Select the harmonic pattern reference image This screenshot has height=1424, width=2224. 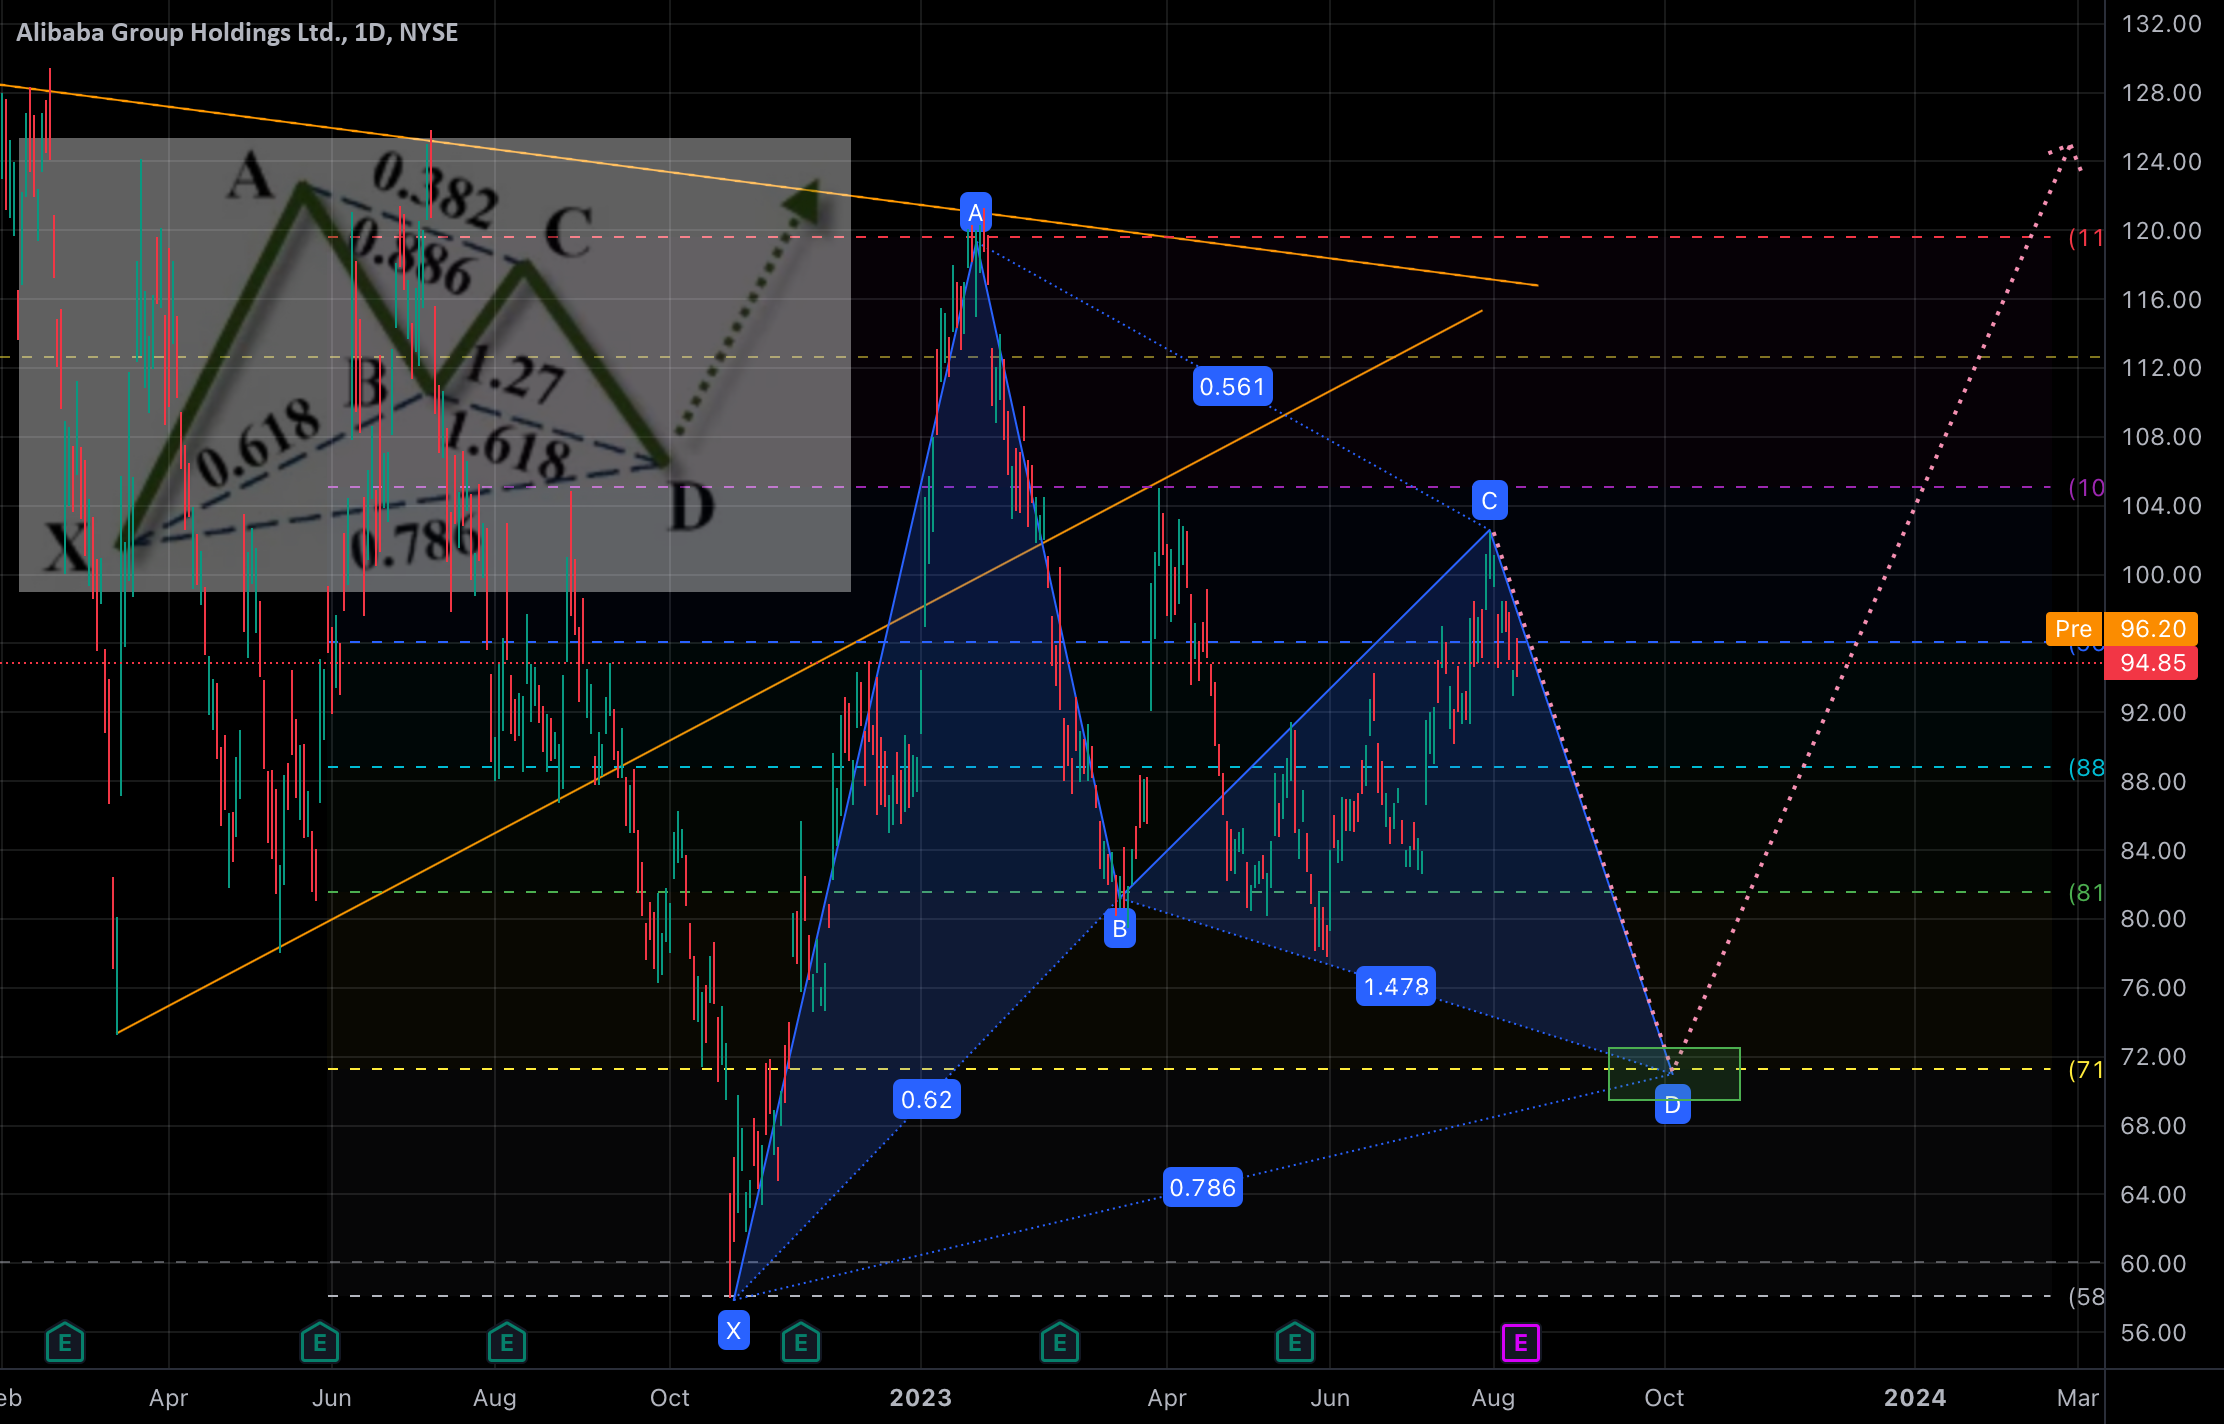(435, 365)
